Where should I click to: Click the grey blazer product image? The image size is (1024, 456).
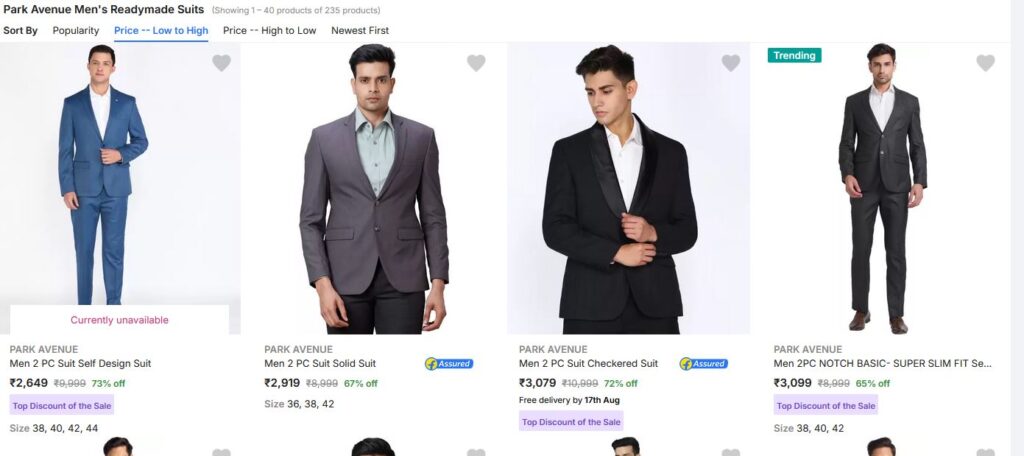pyautogui.click(x=373, y=190)
